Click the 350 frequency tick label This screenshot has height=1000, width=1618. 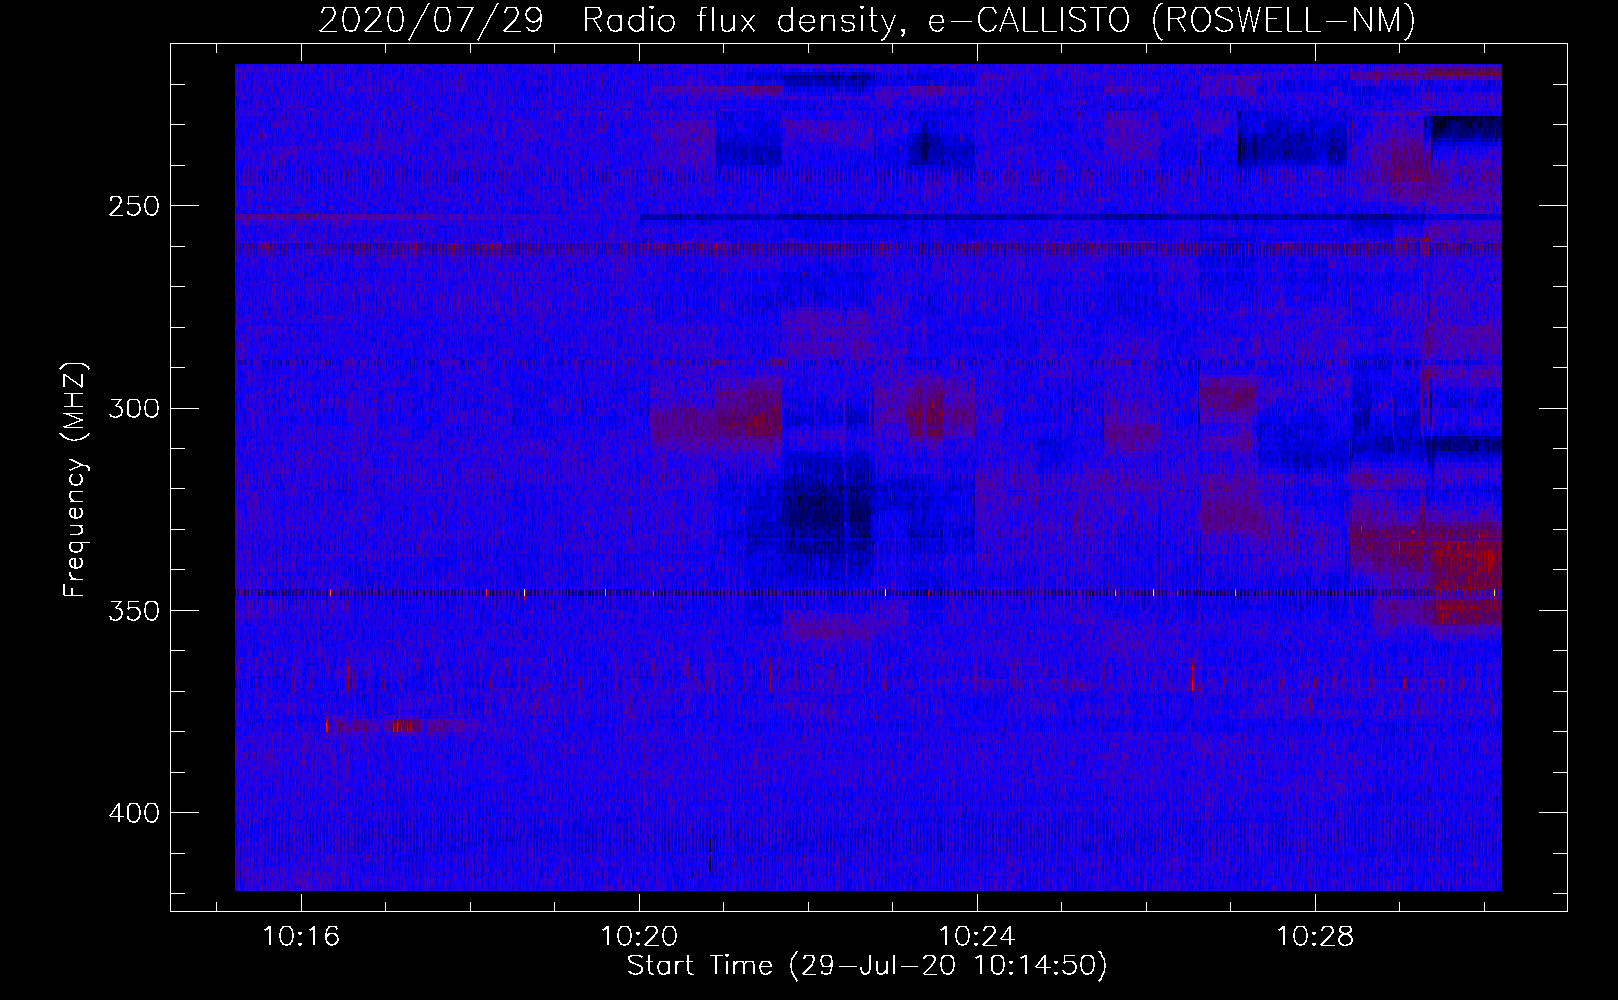pos(134,610)
